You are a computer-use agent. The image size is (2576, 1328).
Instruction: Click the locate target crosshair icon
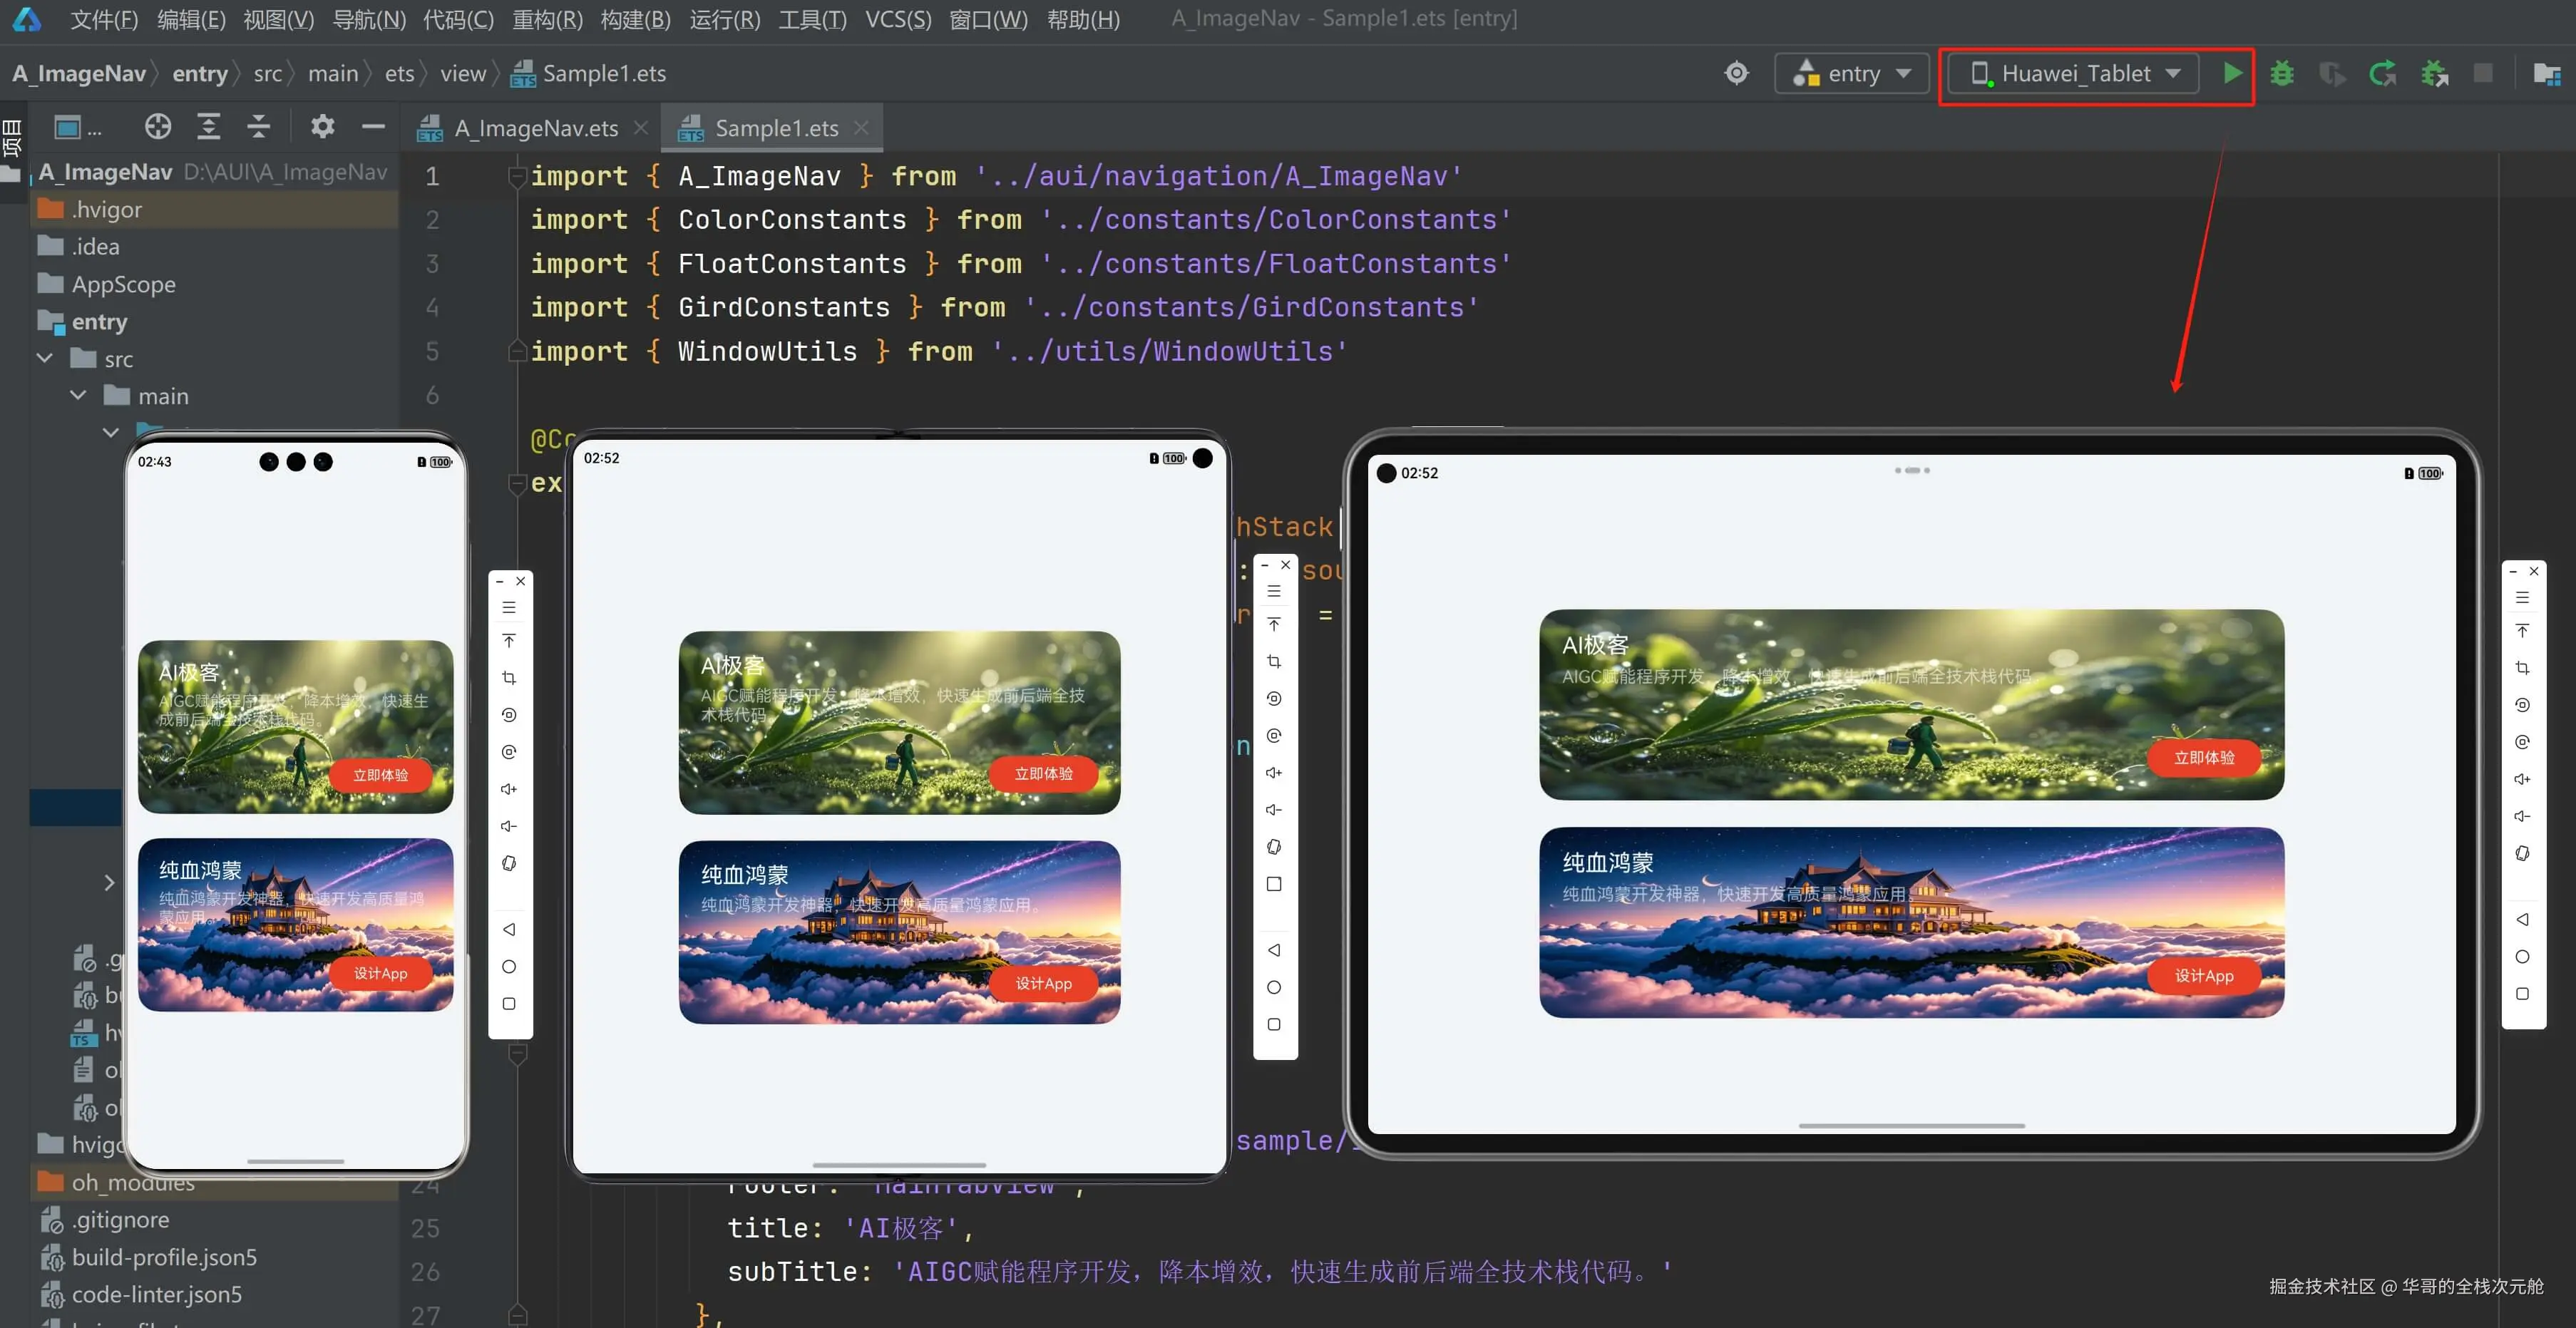(x=1737, y=73)
